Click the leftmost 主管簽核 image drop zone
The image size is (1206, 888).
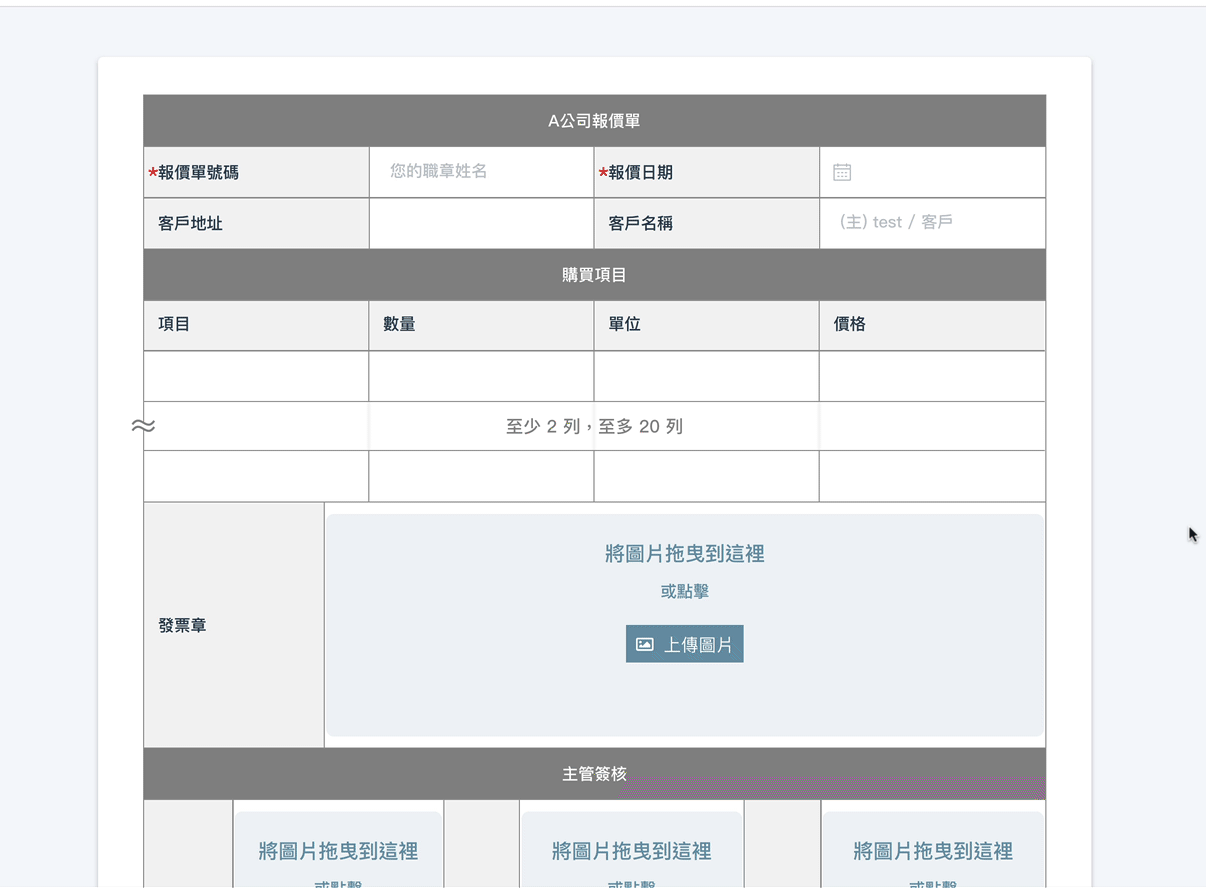338,850
